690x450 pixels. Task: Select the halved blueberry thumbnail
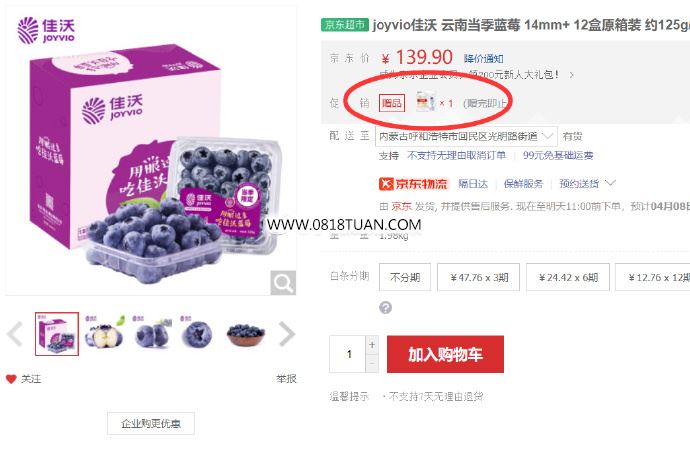pos(104,334)
